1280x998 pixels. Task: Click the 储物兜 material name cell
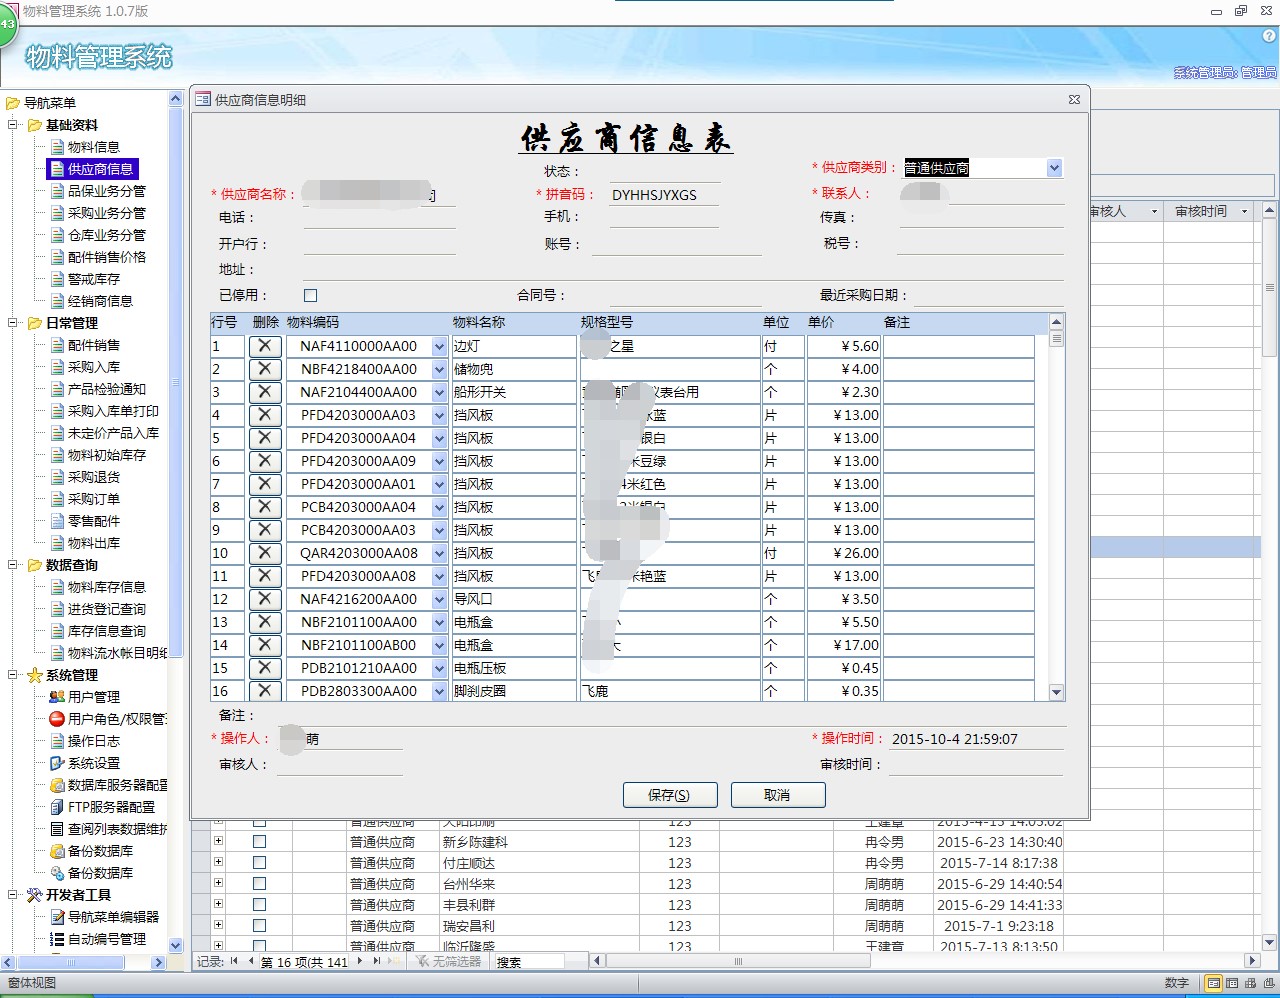514,369
